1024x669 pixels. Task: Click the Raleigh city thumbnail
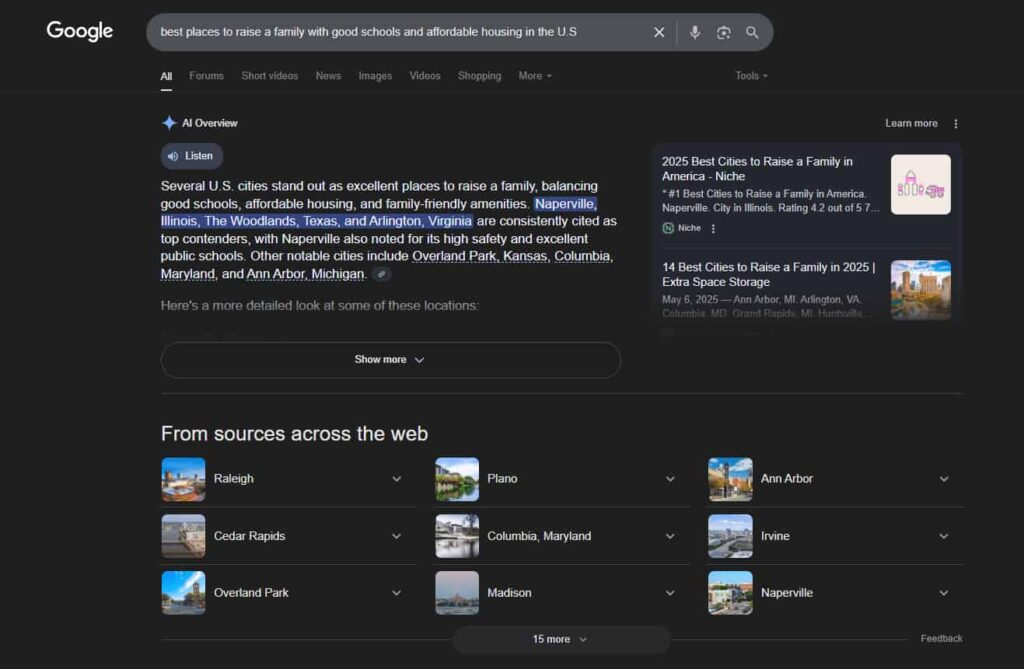point(184,480)
